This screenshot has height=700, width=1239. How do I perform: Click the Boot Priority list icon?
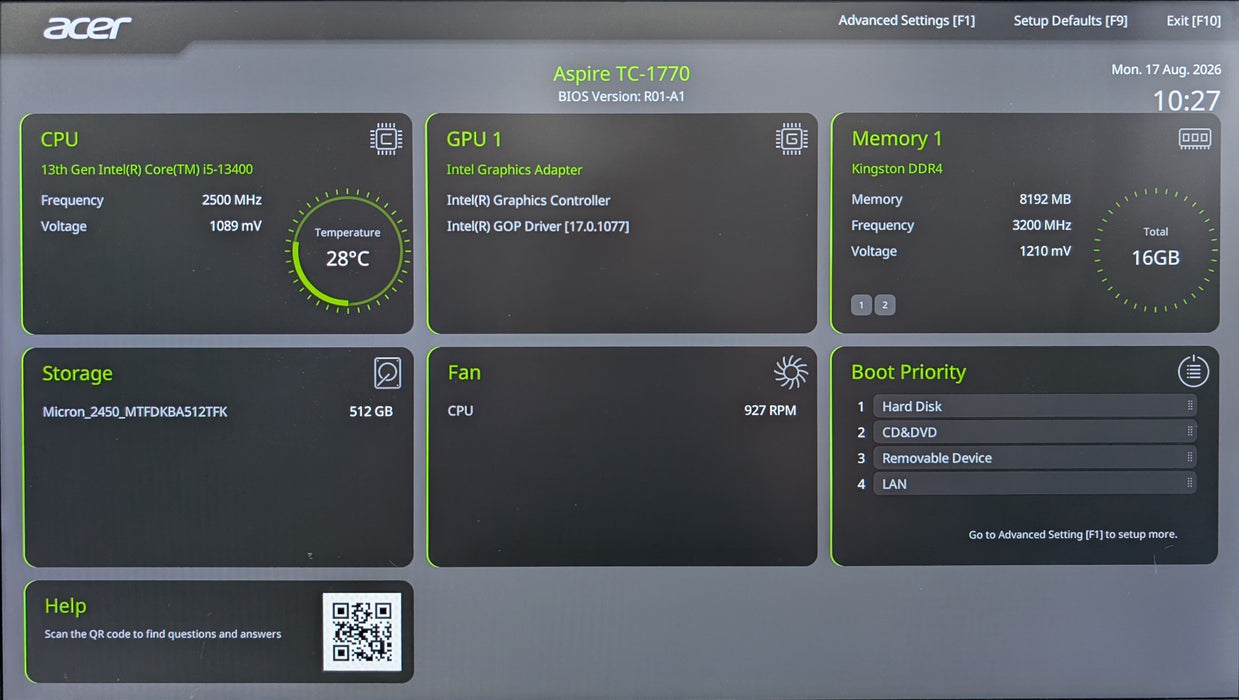pyautogui.click(x=1193, y=372)
